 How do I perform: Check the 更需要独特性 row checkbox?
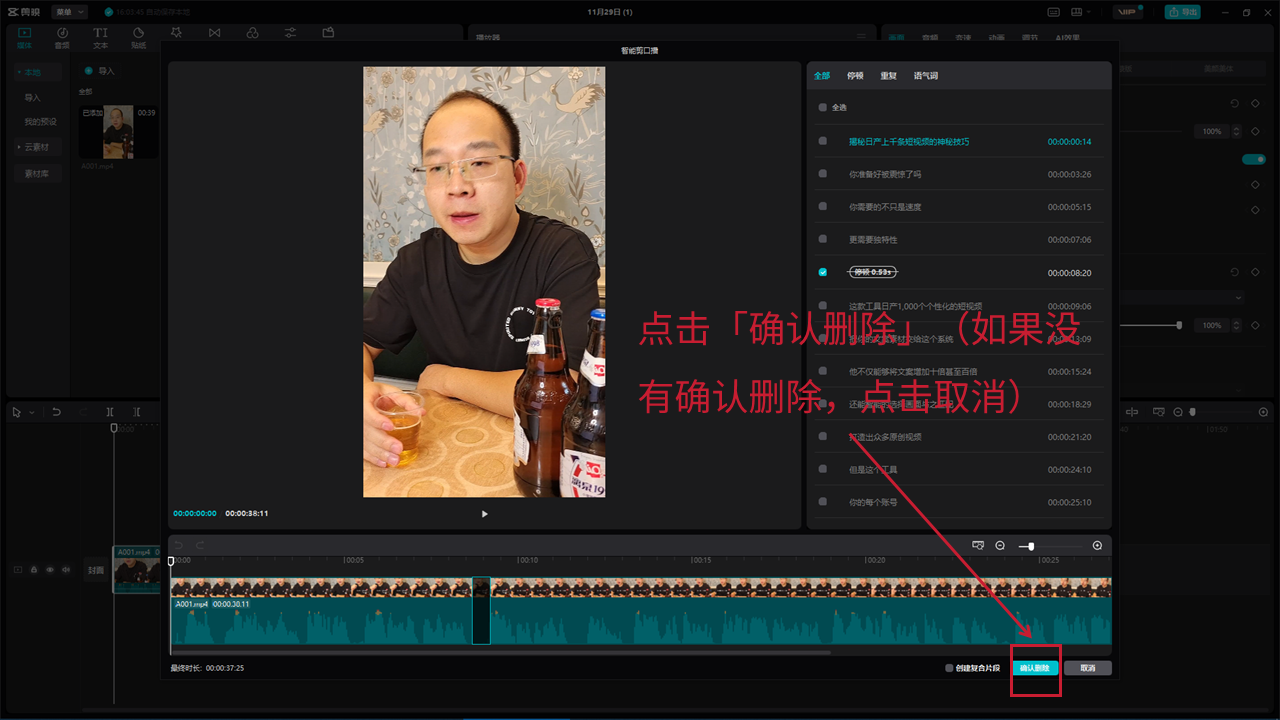pyautogui.click(x=823, y=239)
